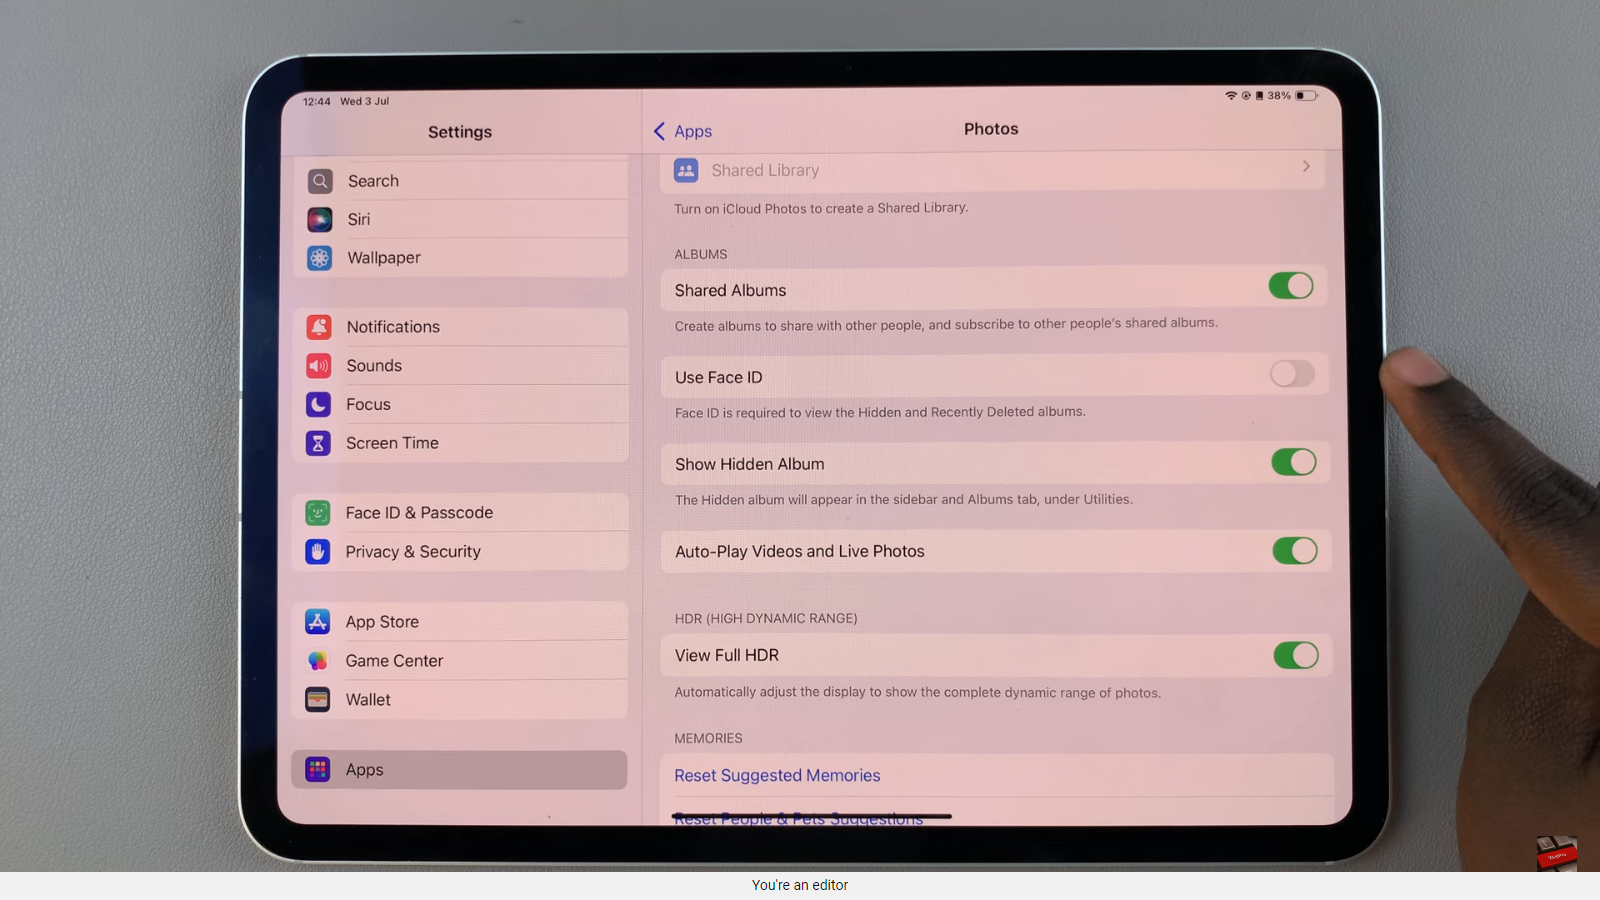Tap the 38% battery percentage text
This screenshot has width=1600, height=900.
click(x=1279, y=96)
